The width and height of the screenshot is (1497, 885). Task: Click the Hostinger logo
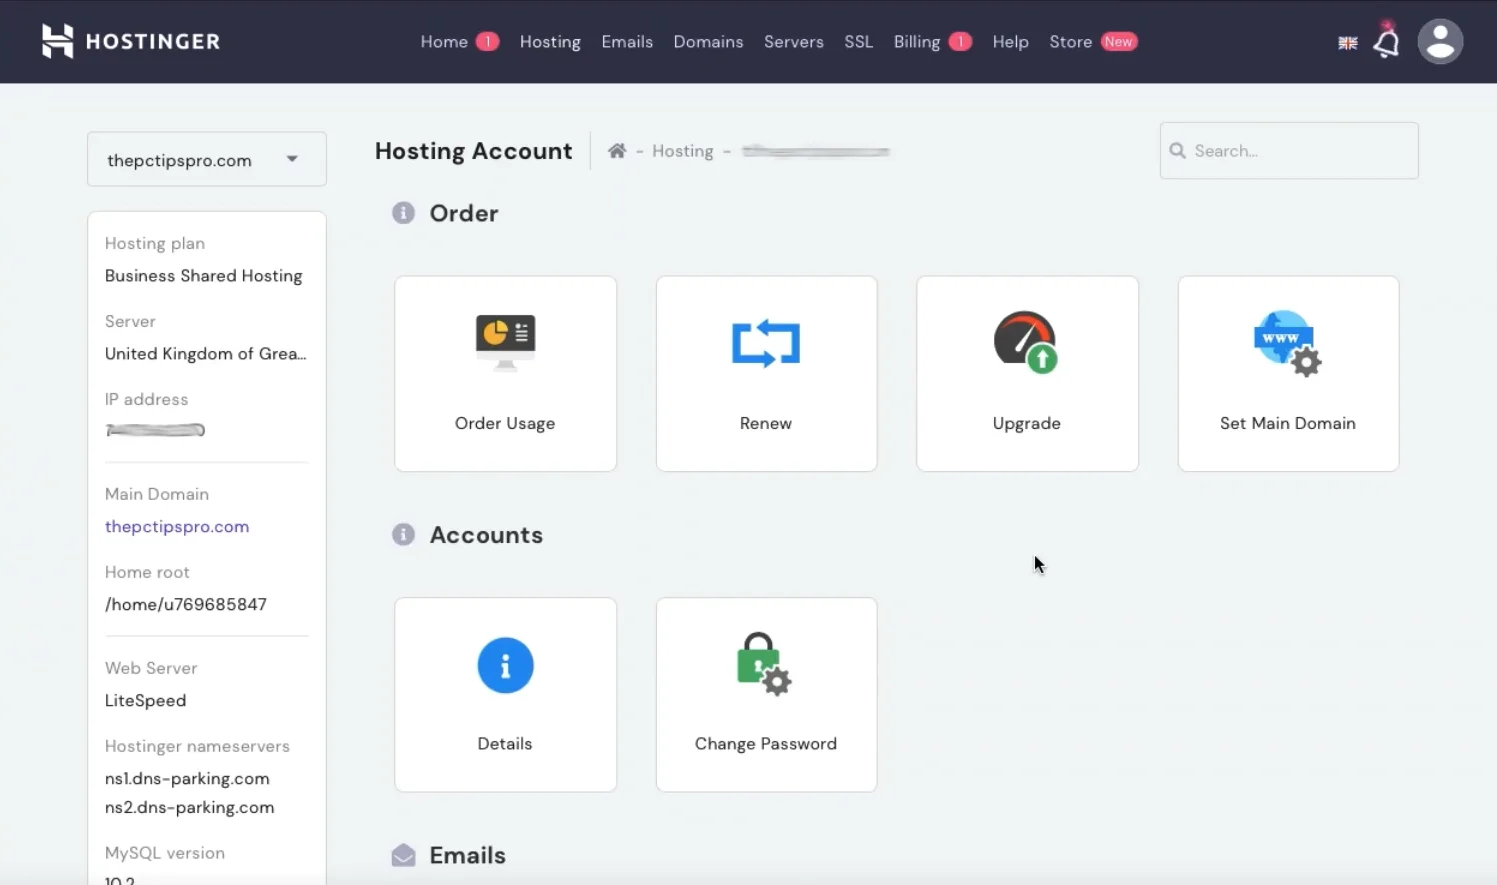(131, 41)
